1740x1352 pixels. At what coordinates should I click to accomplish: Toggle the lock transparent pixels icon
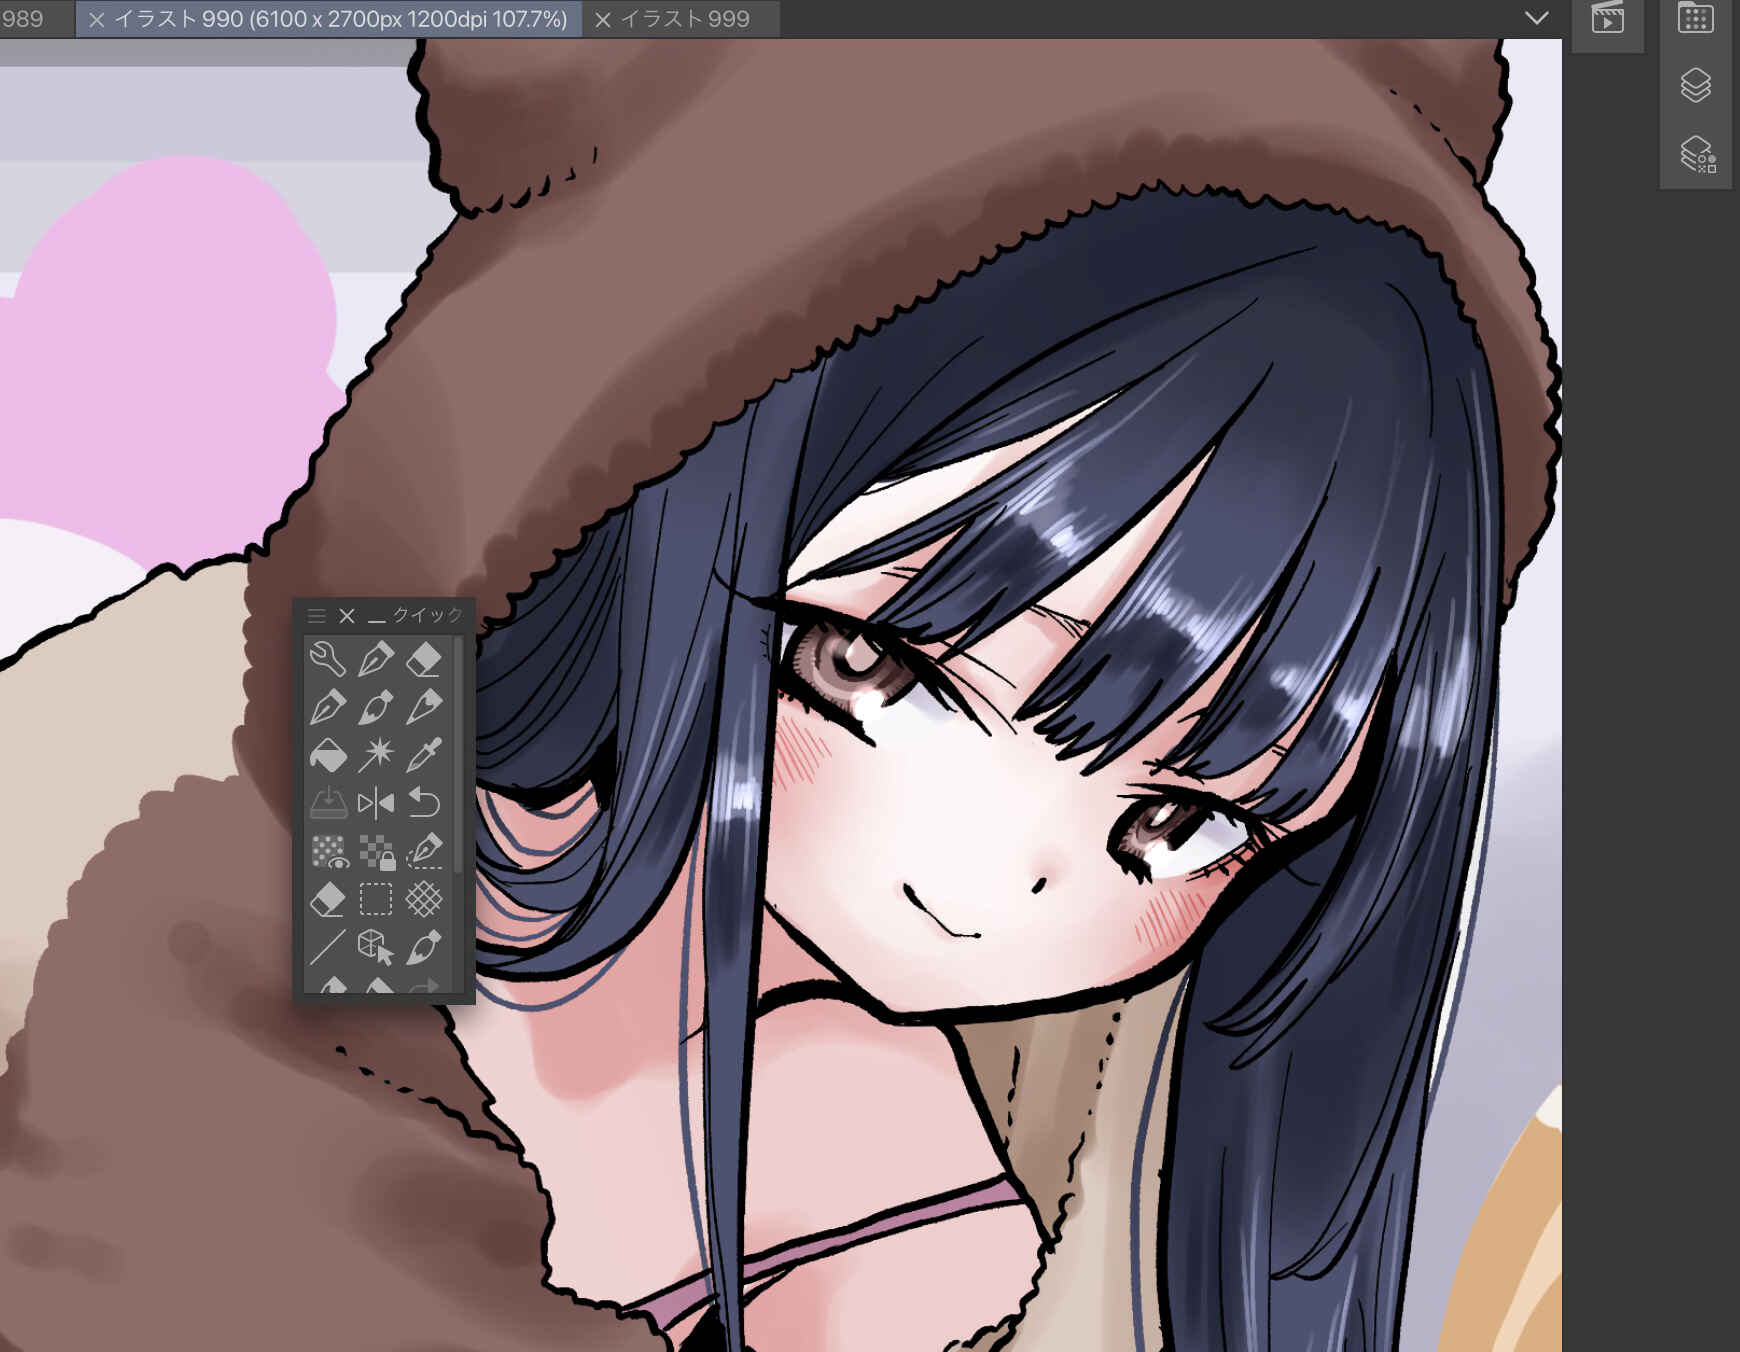pyautogui.click(x=377, y=852)
